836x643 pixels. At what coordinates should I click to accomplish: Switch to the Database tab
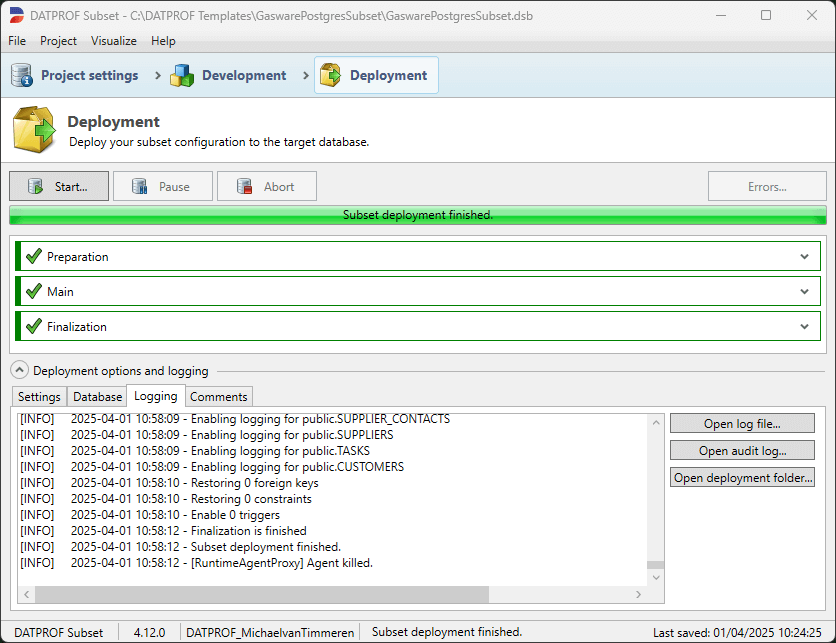pyautogui.click(x=96, y=396)
